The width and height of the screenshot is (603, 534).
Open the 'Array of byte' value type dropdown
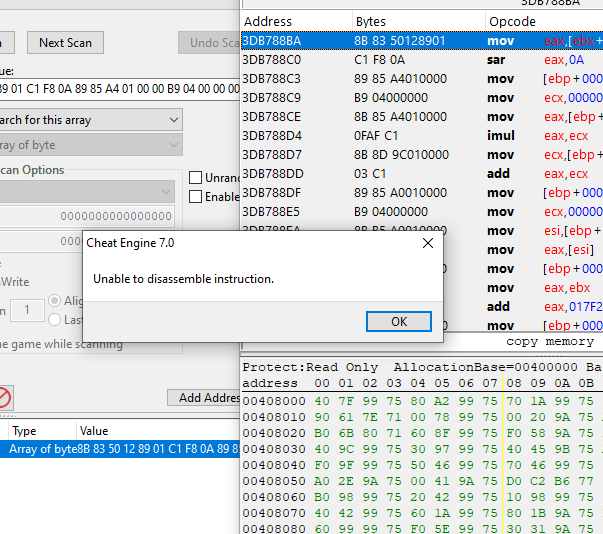tap(89, 145)
